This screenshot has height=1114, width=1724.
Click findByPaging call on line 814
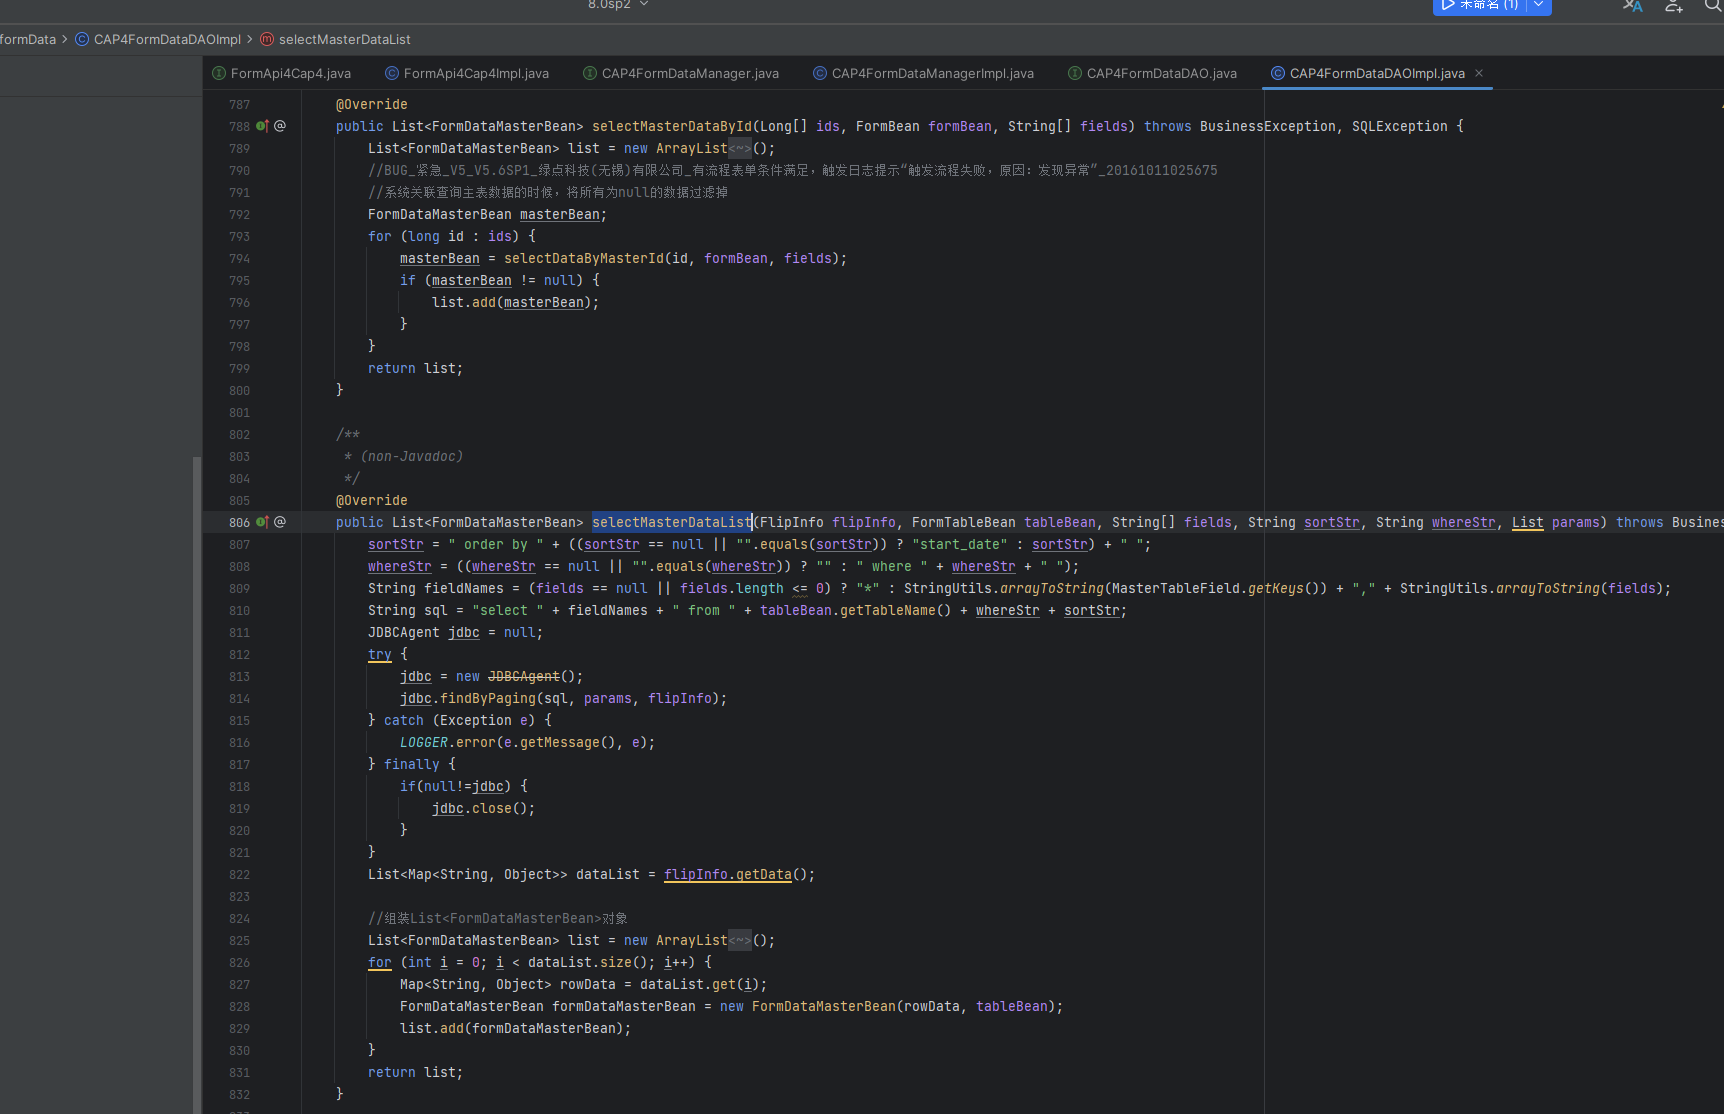tap(488, 698)
